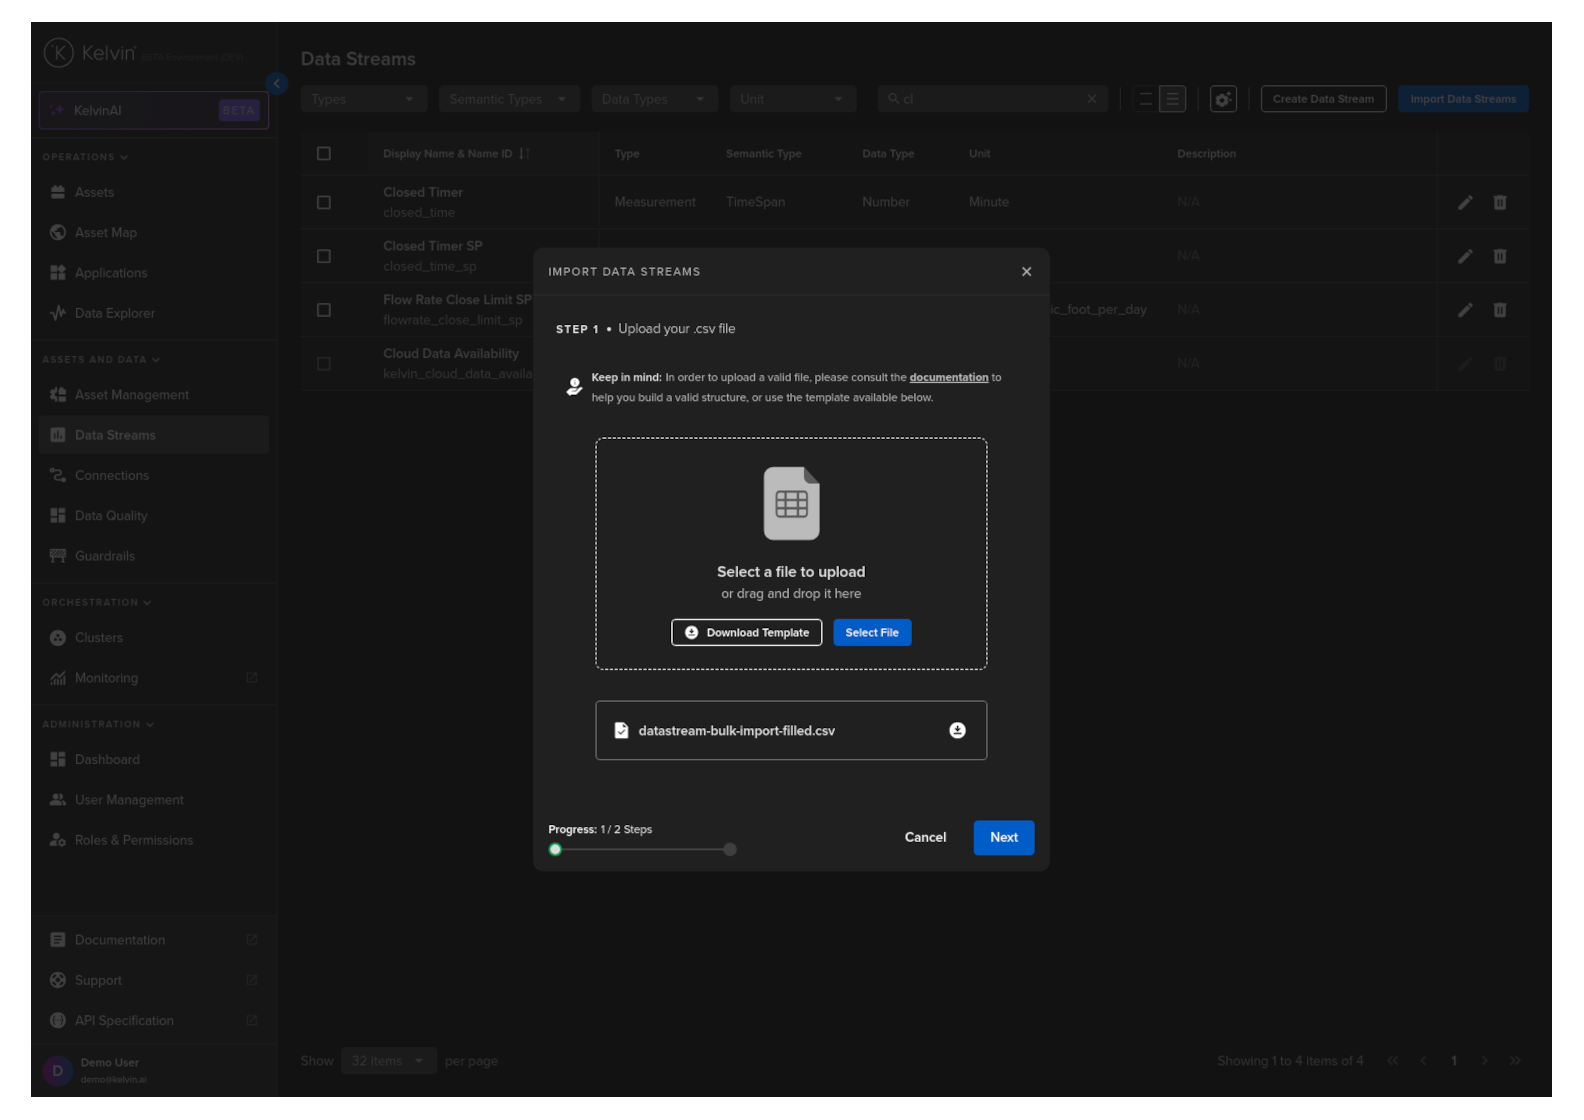Screen dimensions: 1584x1120
Task: Click the spreadsheet file upload icon
Action: tap(791, 504)
